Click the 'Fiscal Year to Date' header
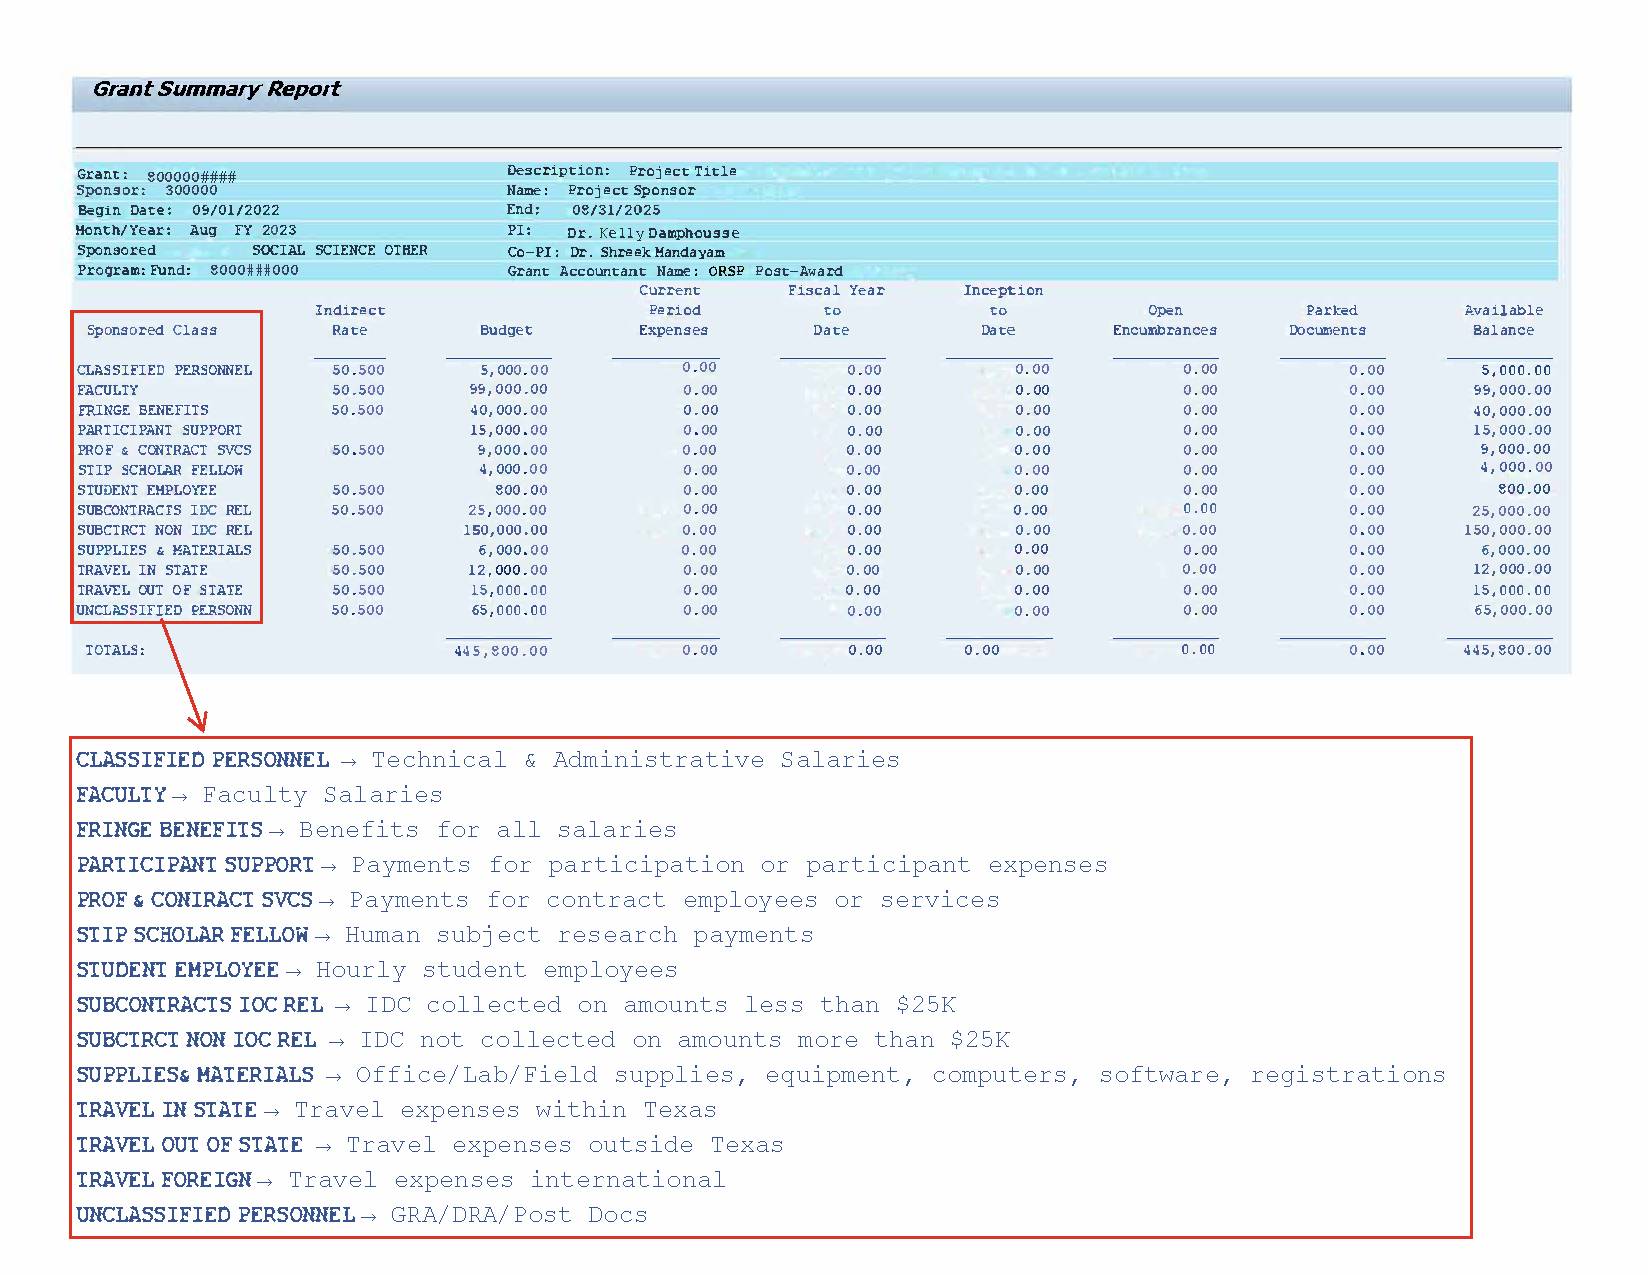 (x=836, y=310)
